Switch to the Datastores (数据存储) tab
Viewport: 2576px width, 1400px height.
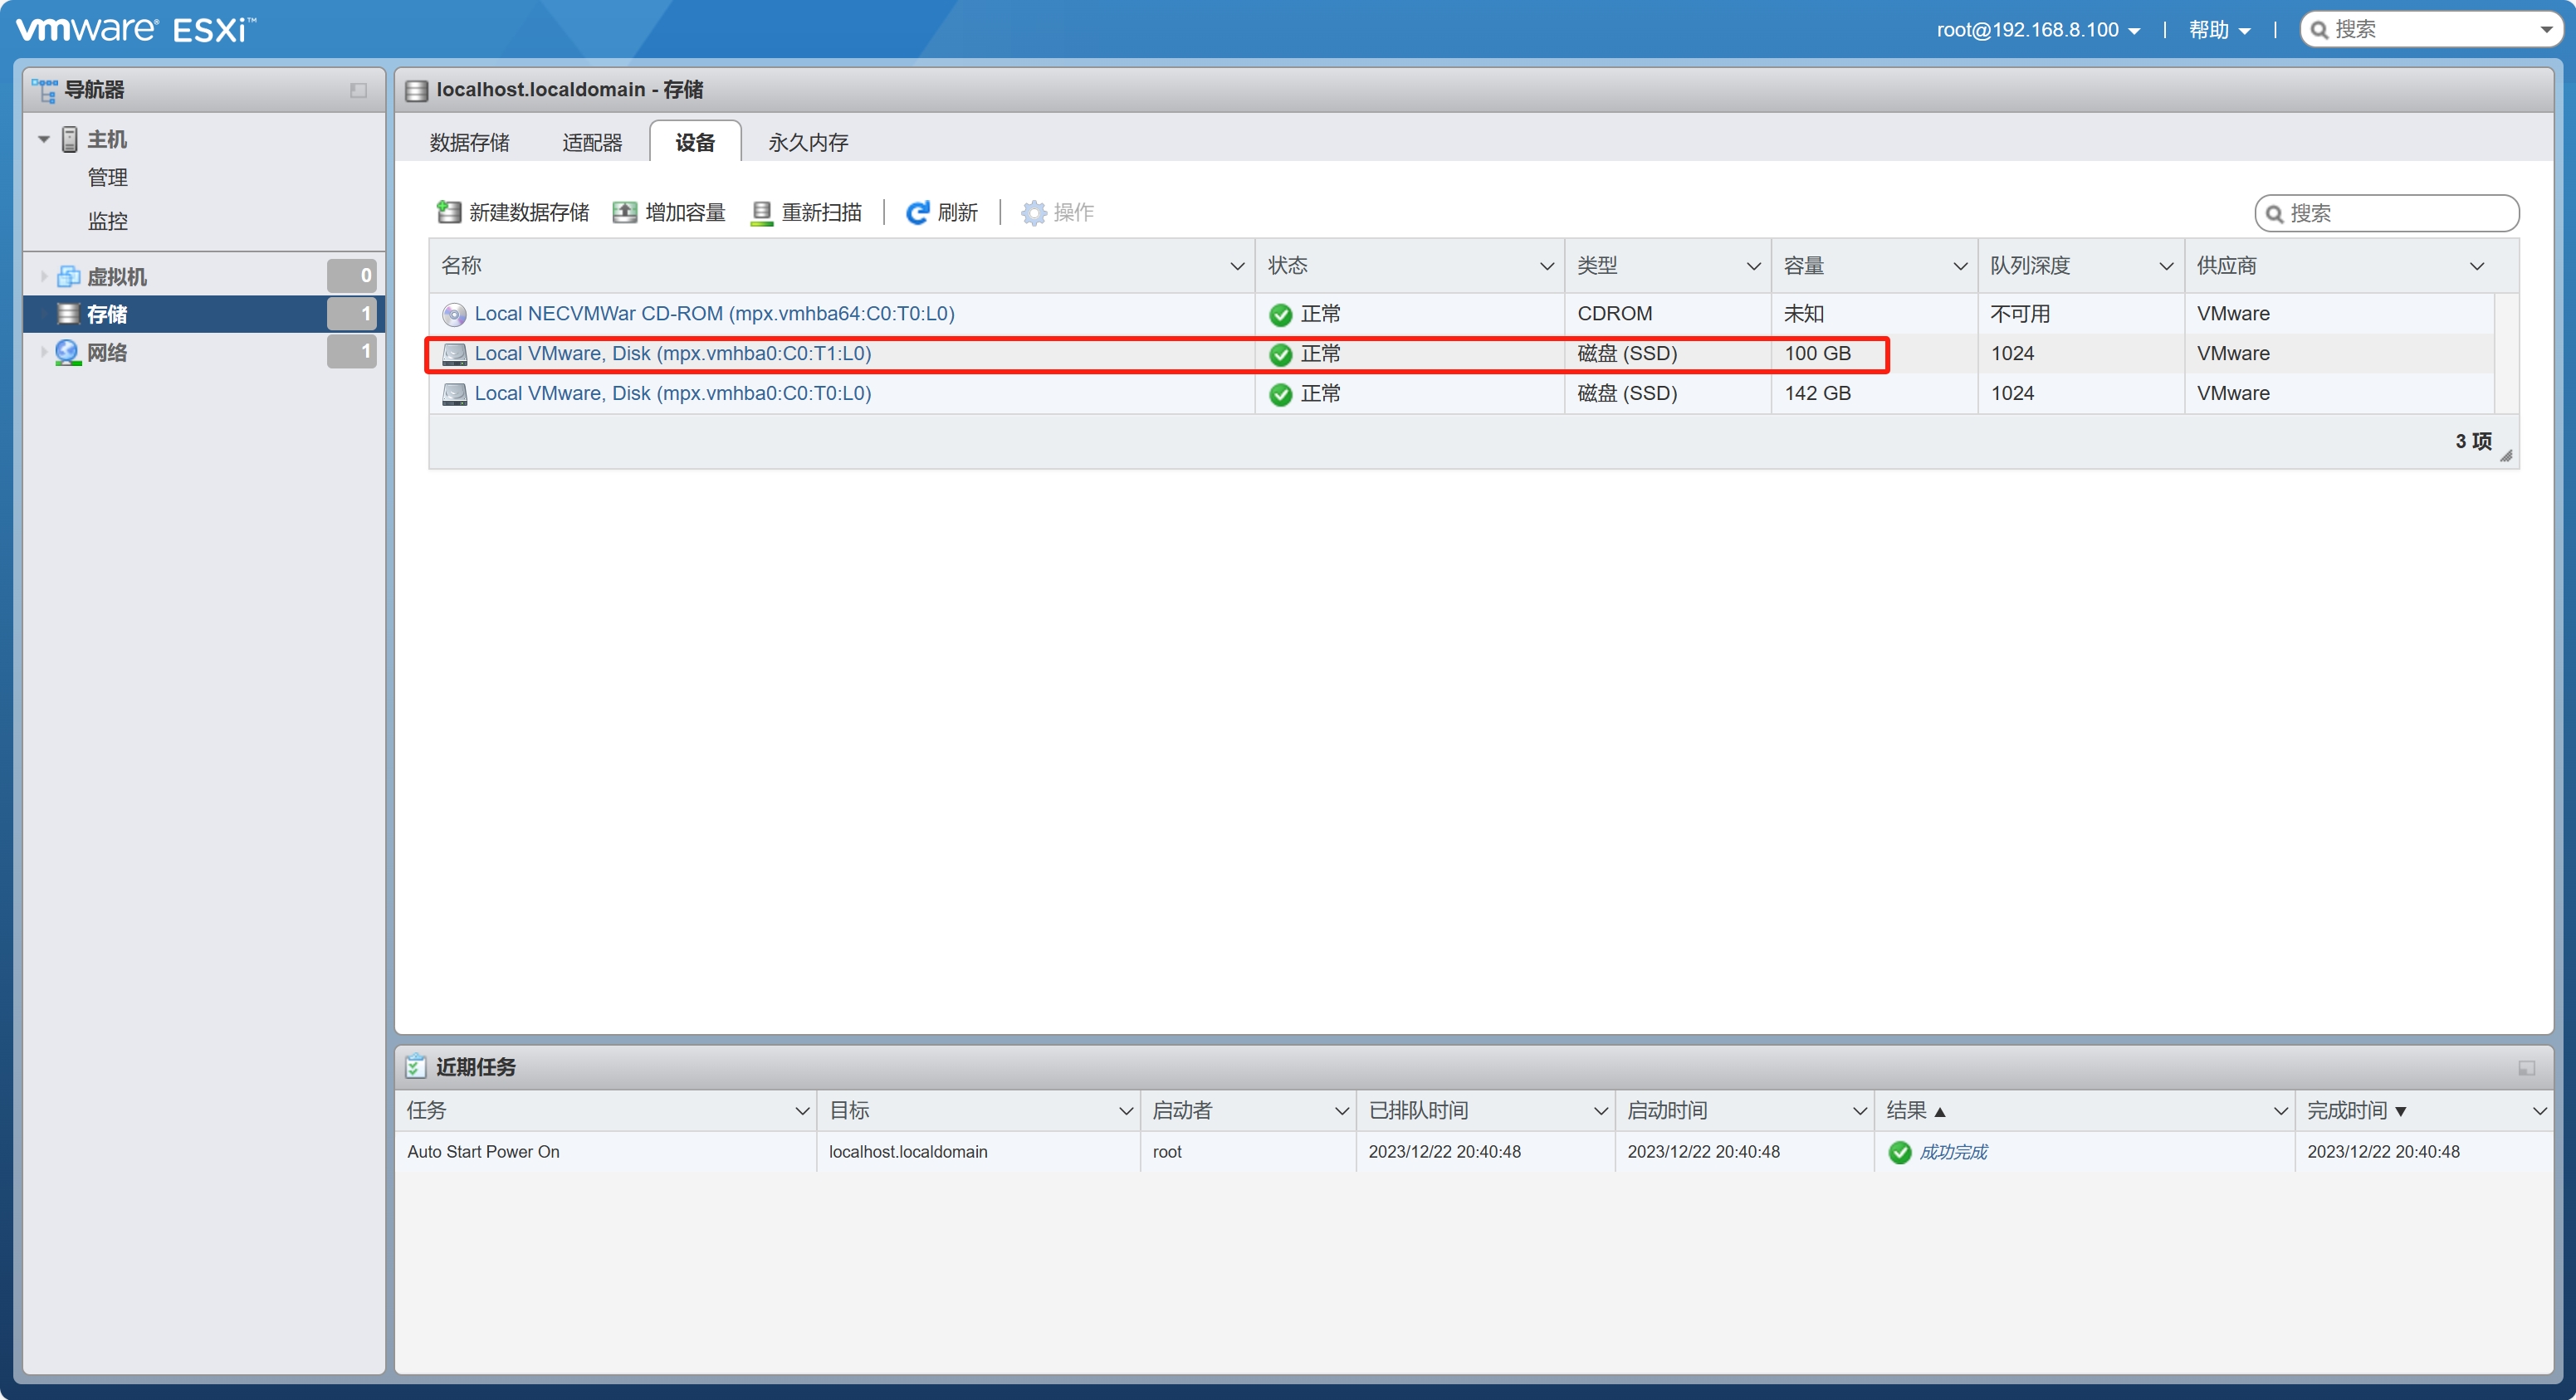coord(469,142)
